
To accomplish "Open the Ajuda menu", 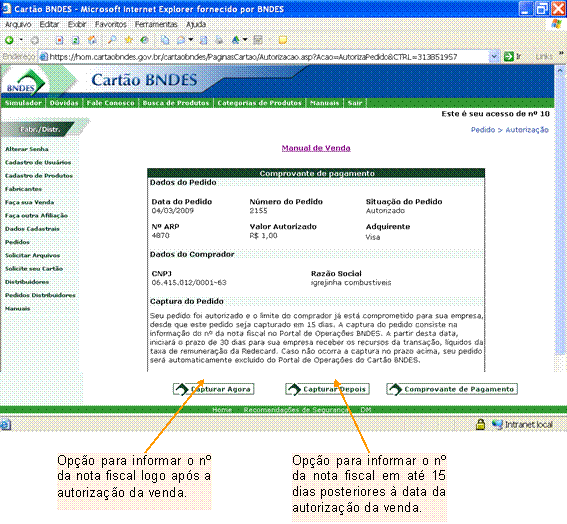I will pyautogui.click(x=196, y=25).
